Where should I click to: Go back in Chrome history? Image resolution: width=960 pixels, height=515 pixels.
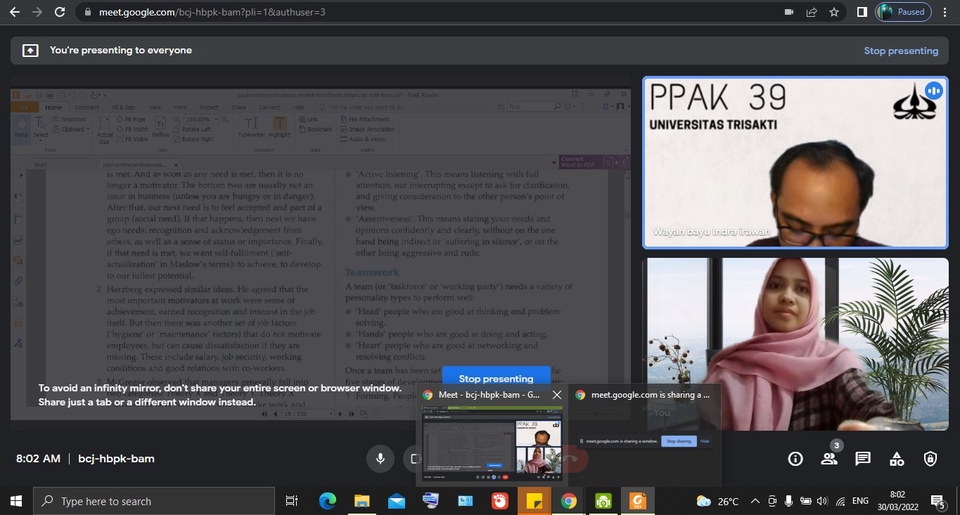[15, 12]
